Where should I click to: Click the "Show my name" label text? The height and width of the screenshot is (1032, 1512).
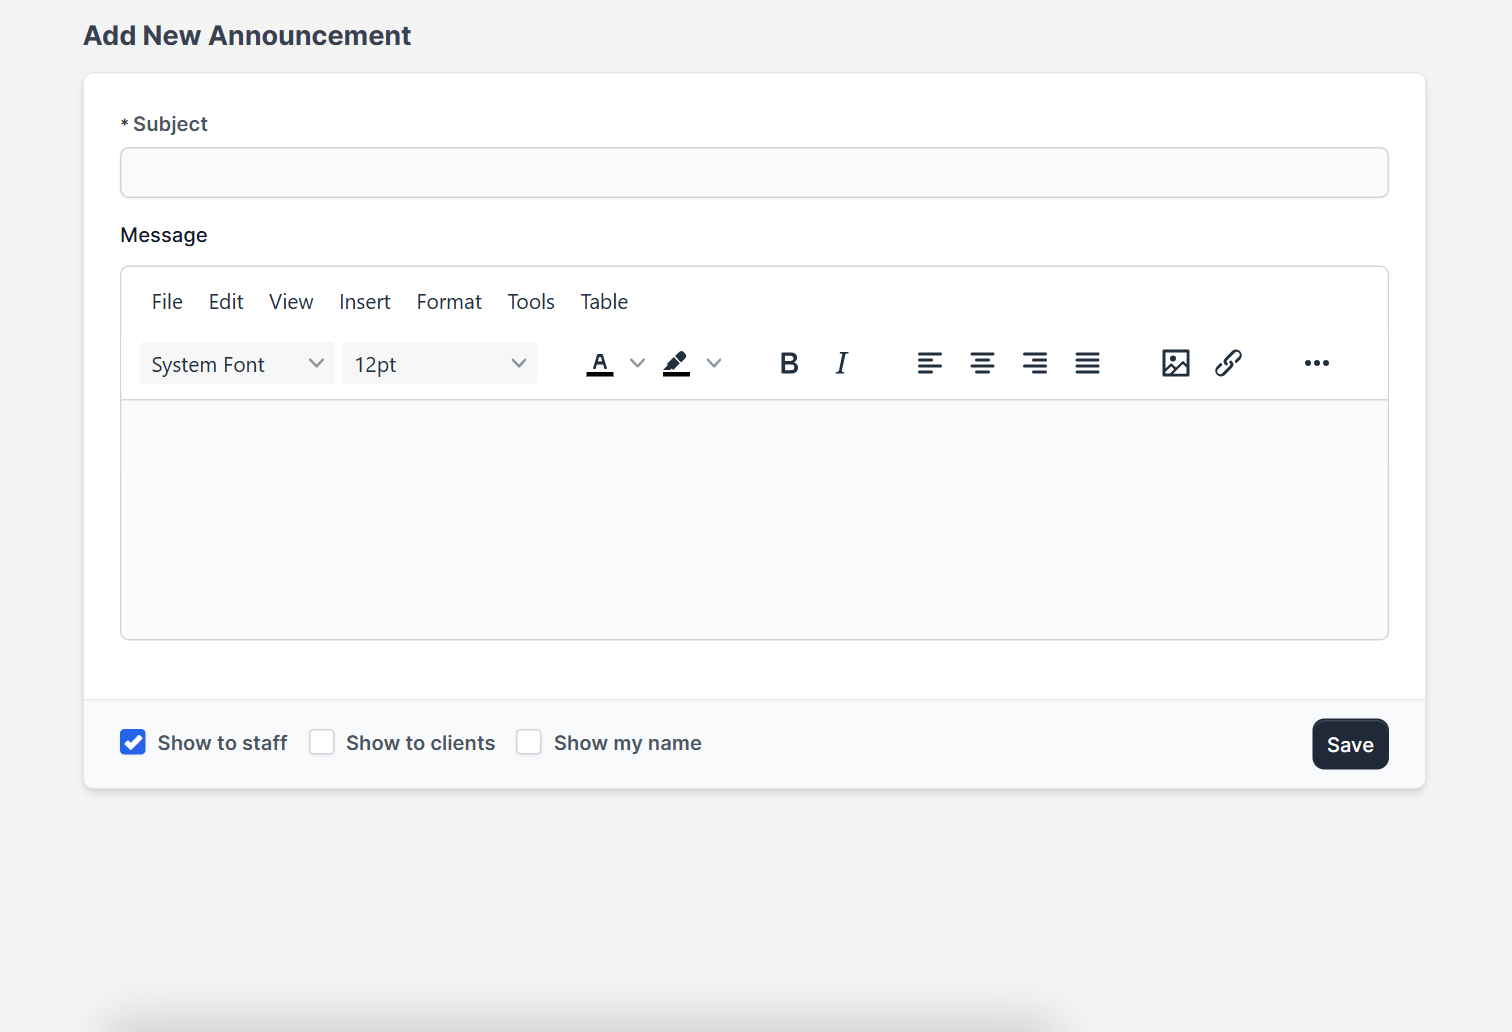tap(628, 743)
